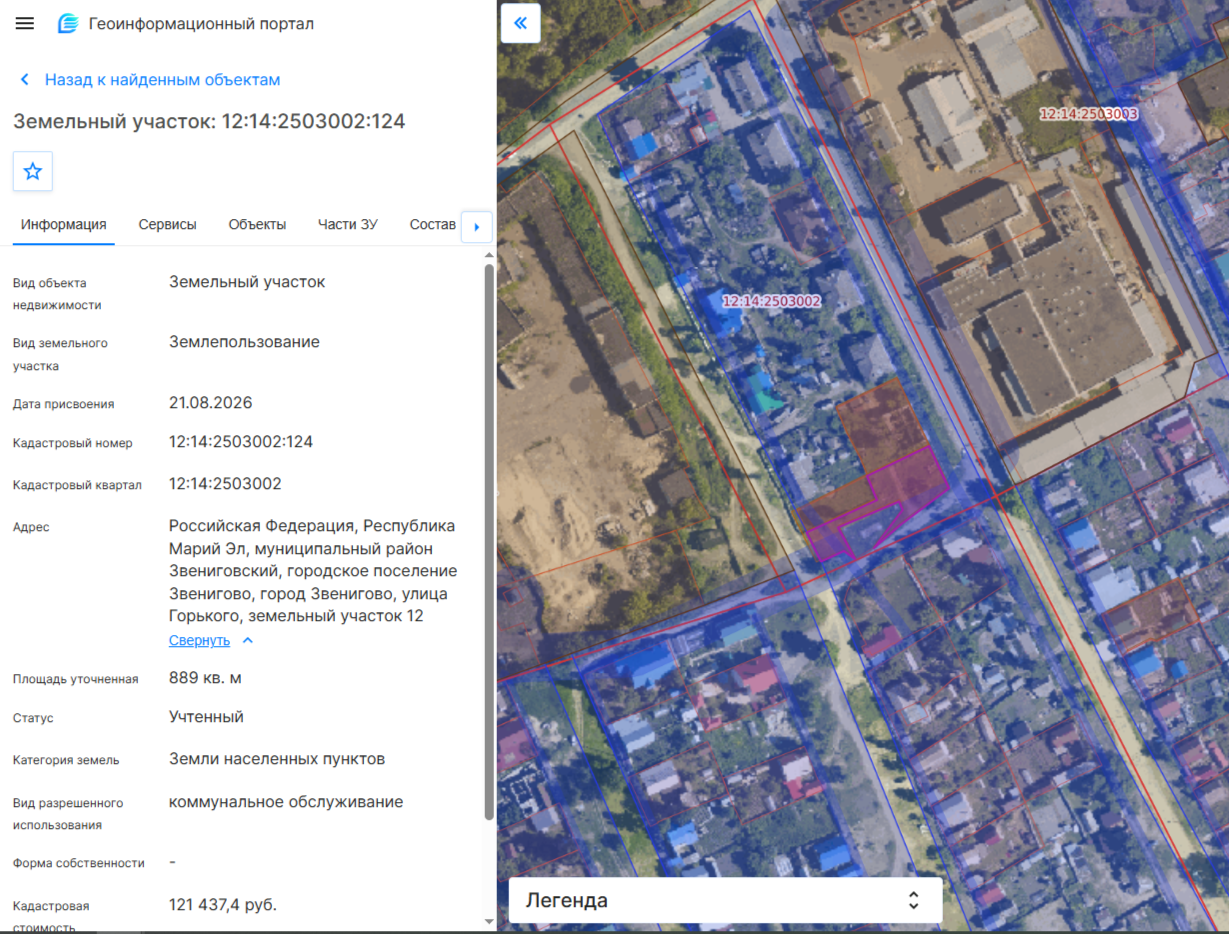Expand the Легенда panel
The height and width of the screenshot is (934, 1229).
point(726,900)
